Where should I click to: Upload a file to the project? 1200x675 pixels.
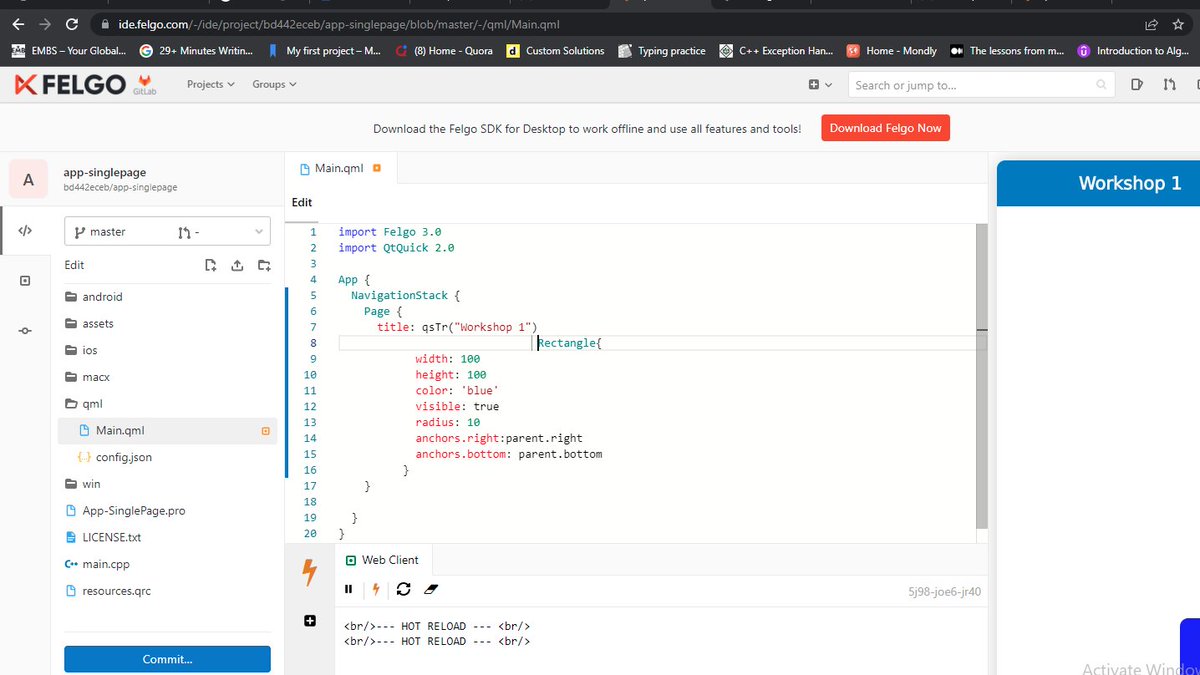coord(237,265)
